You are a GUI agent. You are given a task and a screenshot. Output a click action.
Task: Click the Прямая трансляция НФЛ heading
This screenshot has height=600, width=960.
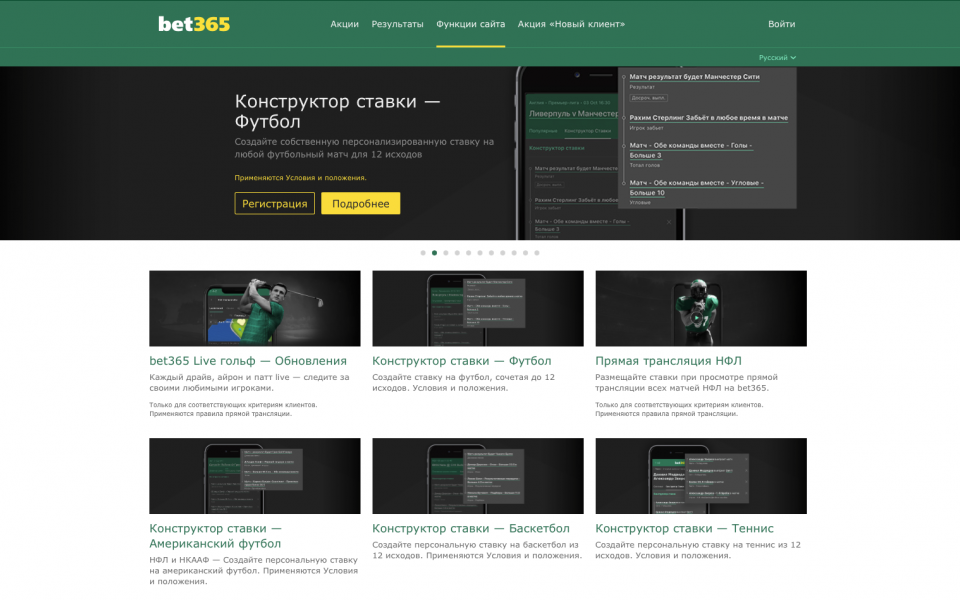click(668, 361)
